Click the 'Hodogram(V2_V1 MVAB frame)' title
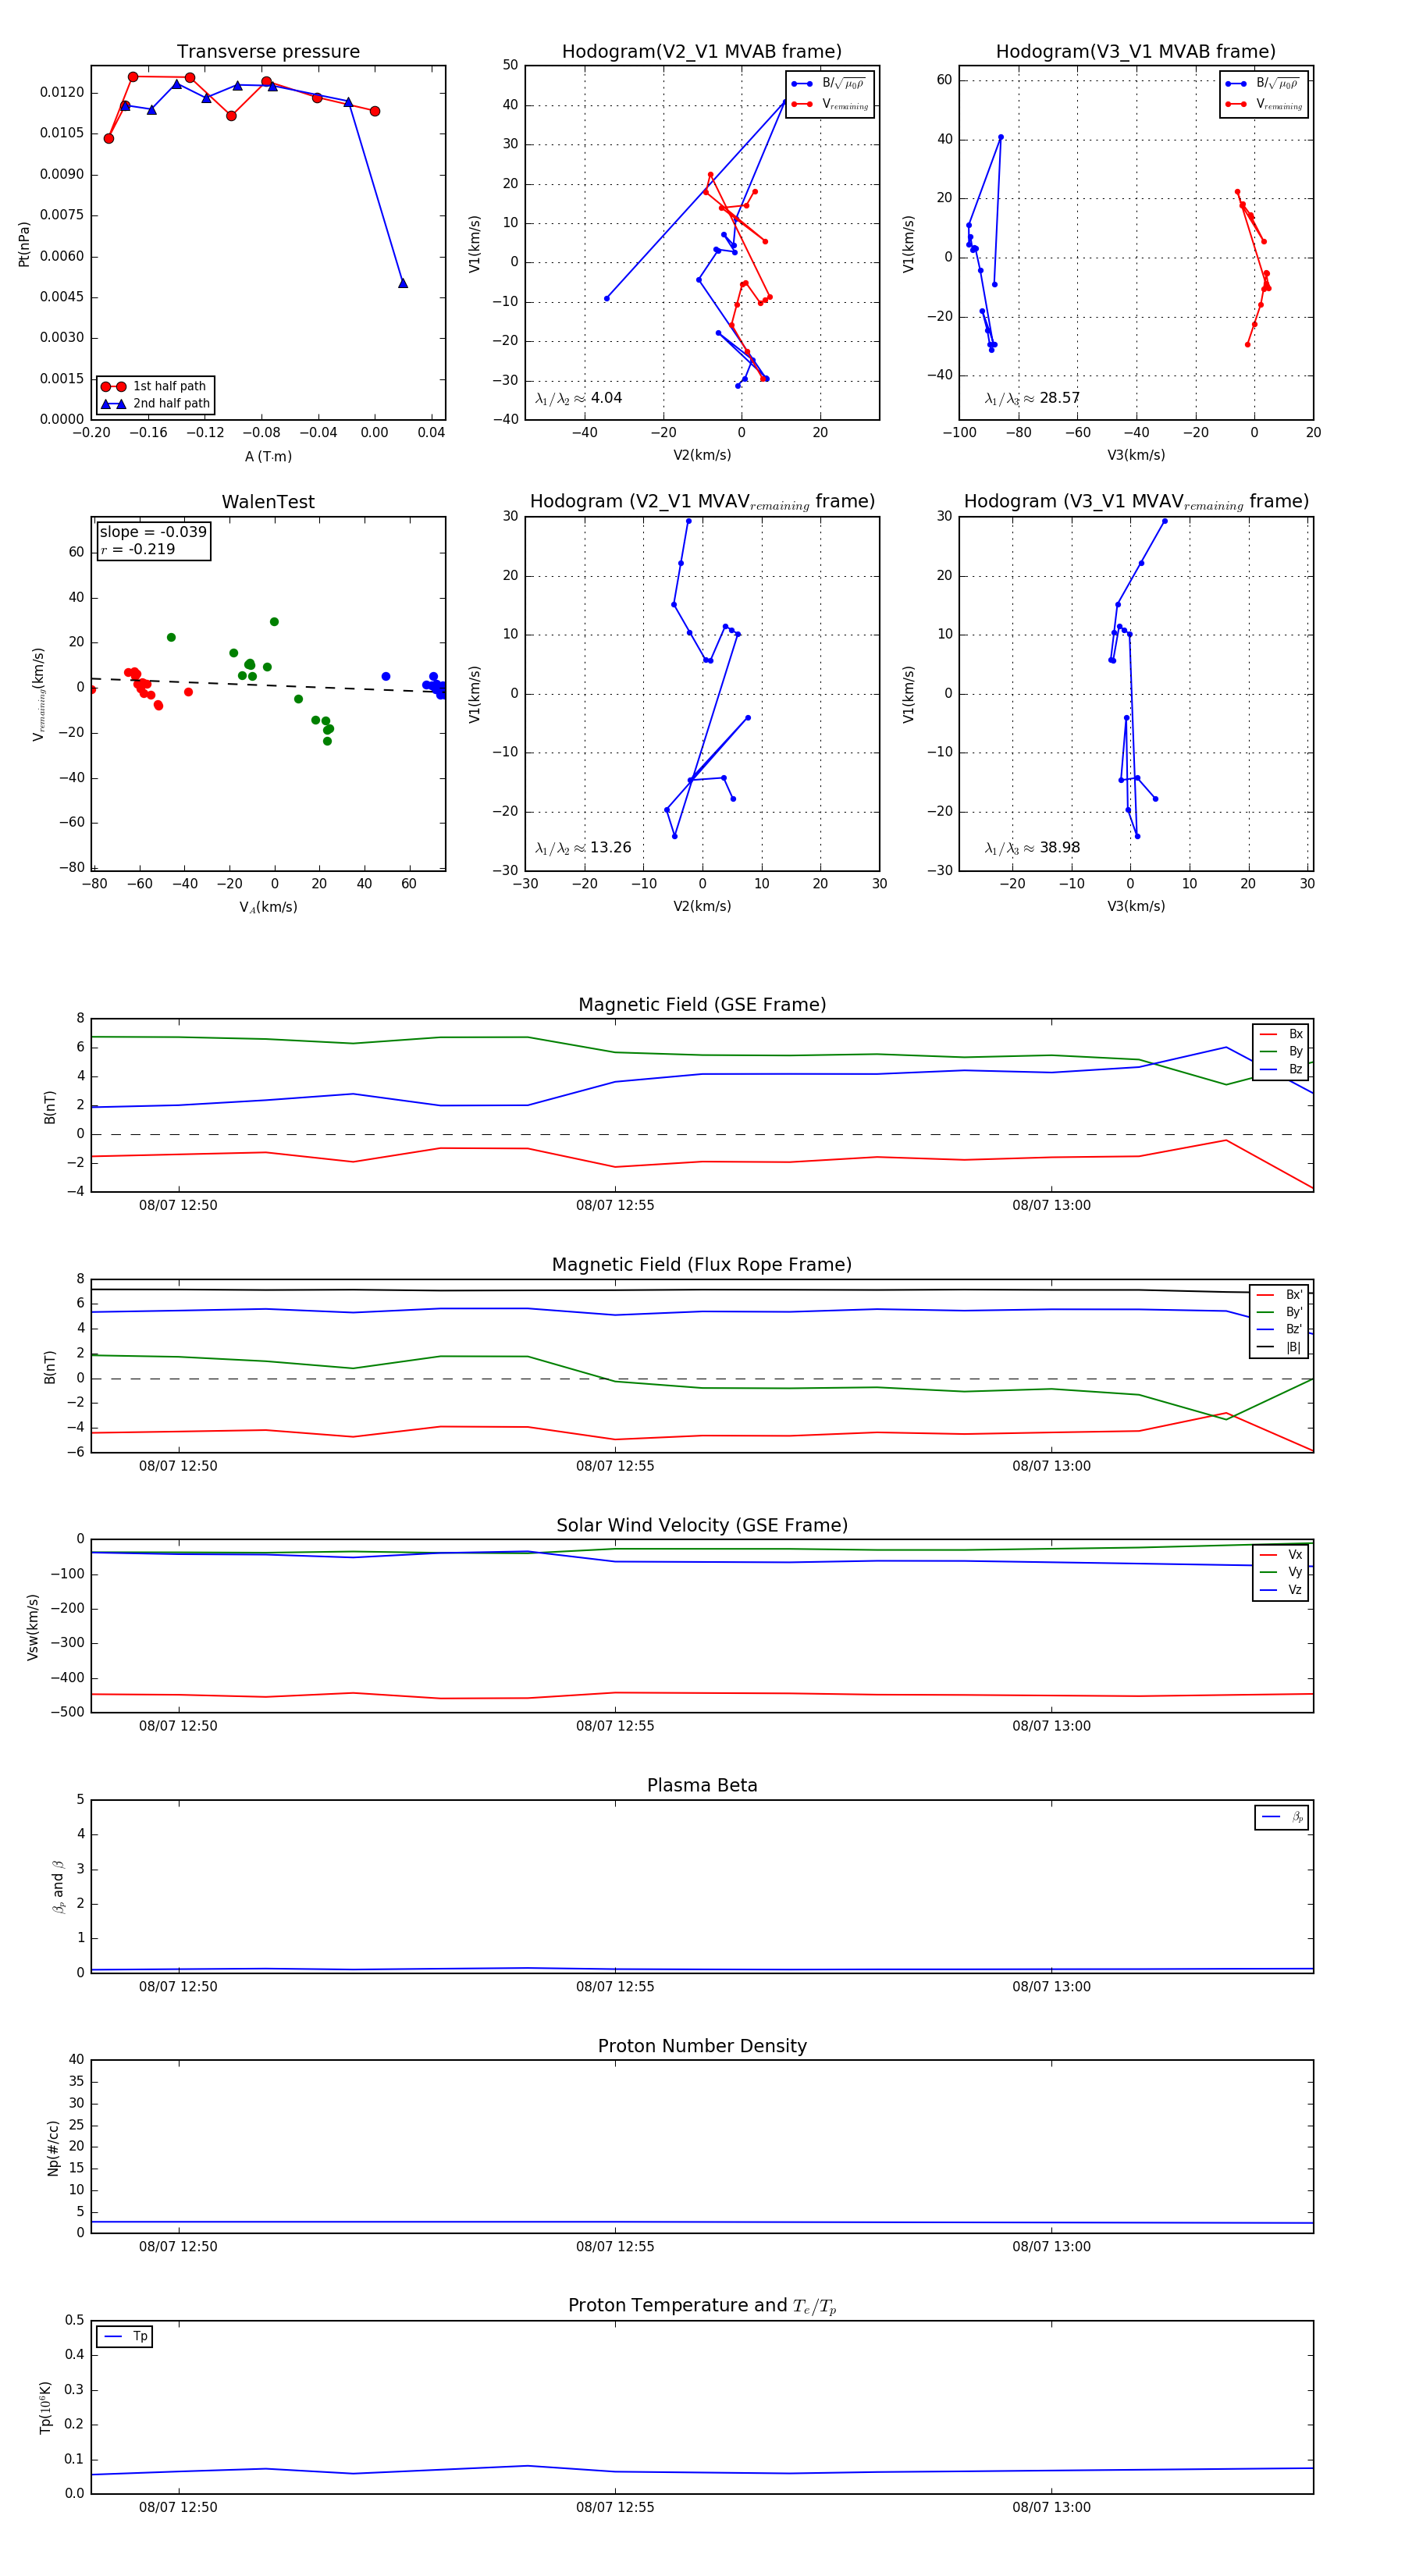The image size is (1405, 2576). (x=702, y=52)
